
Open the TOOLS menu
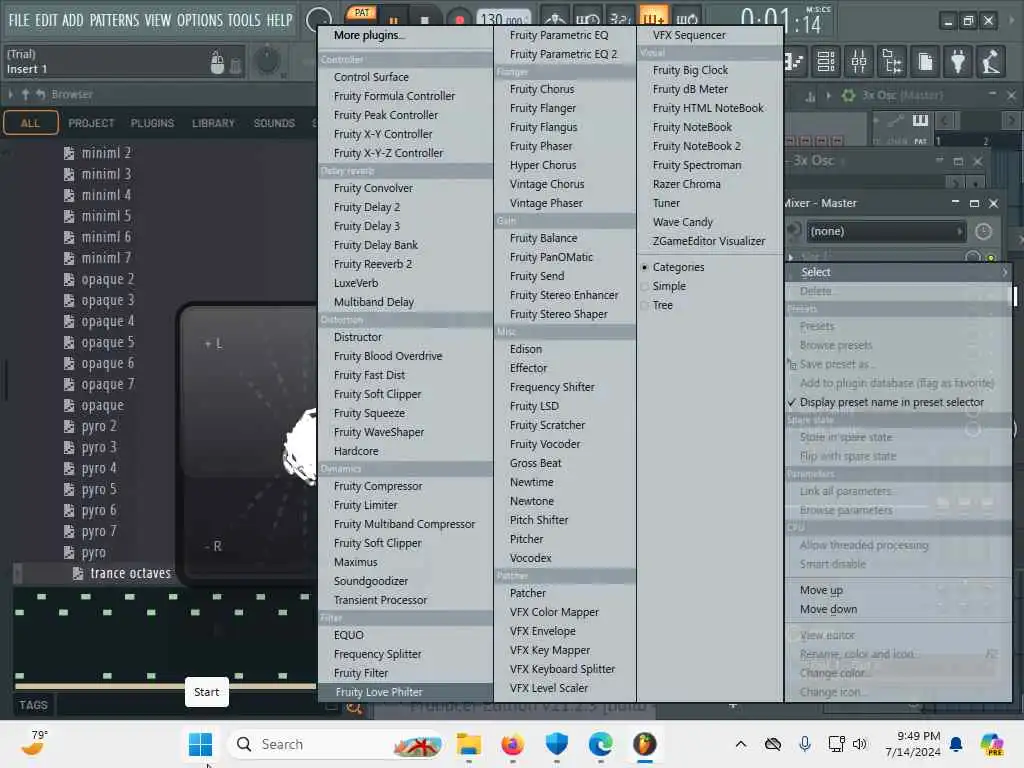244,20
